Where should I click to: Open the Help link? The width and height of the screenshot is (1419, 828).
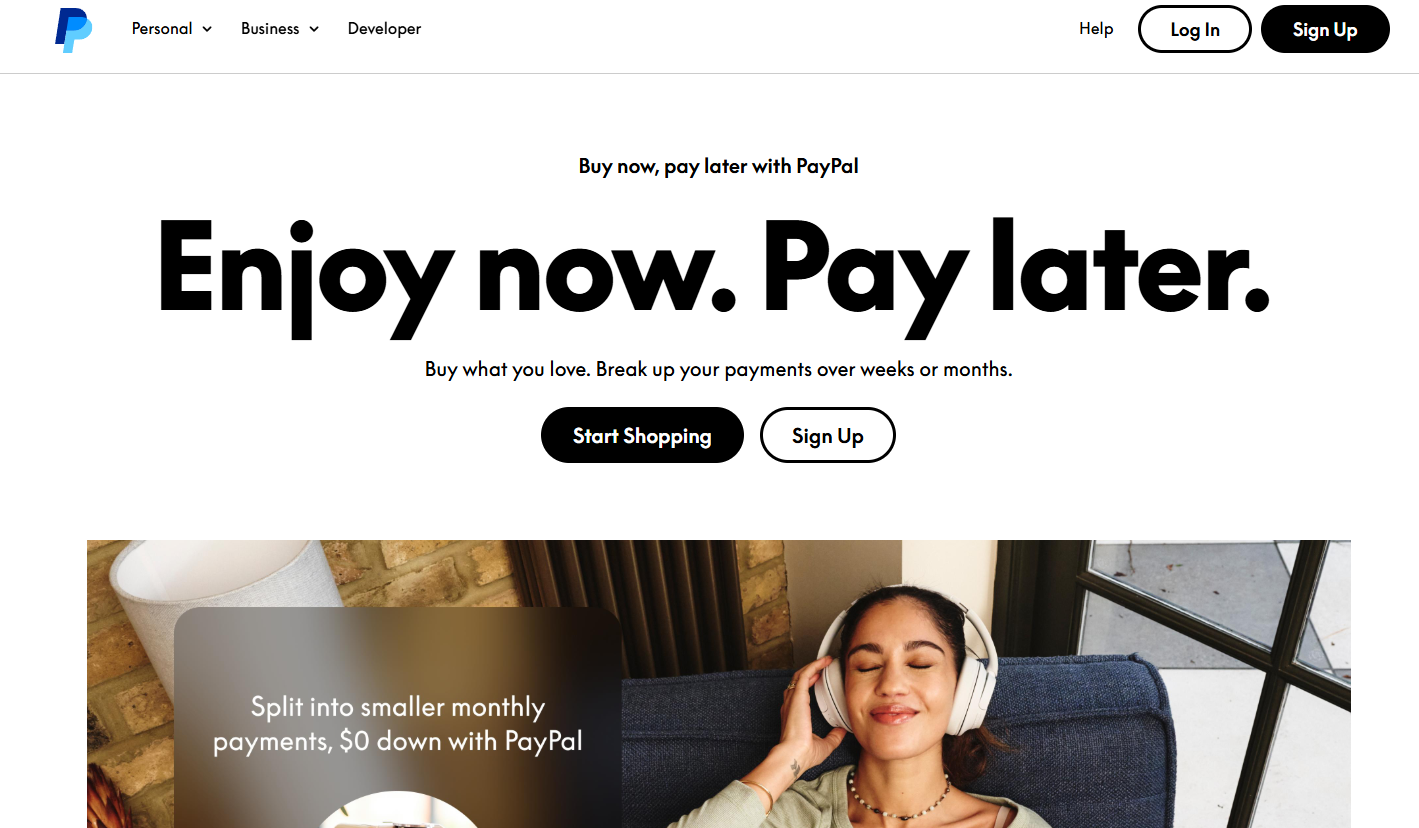point(1096,29)
